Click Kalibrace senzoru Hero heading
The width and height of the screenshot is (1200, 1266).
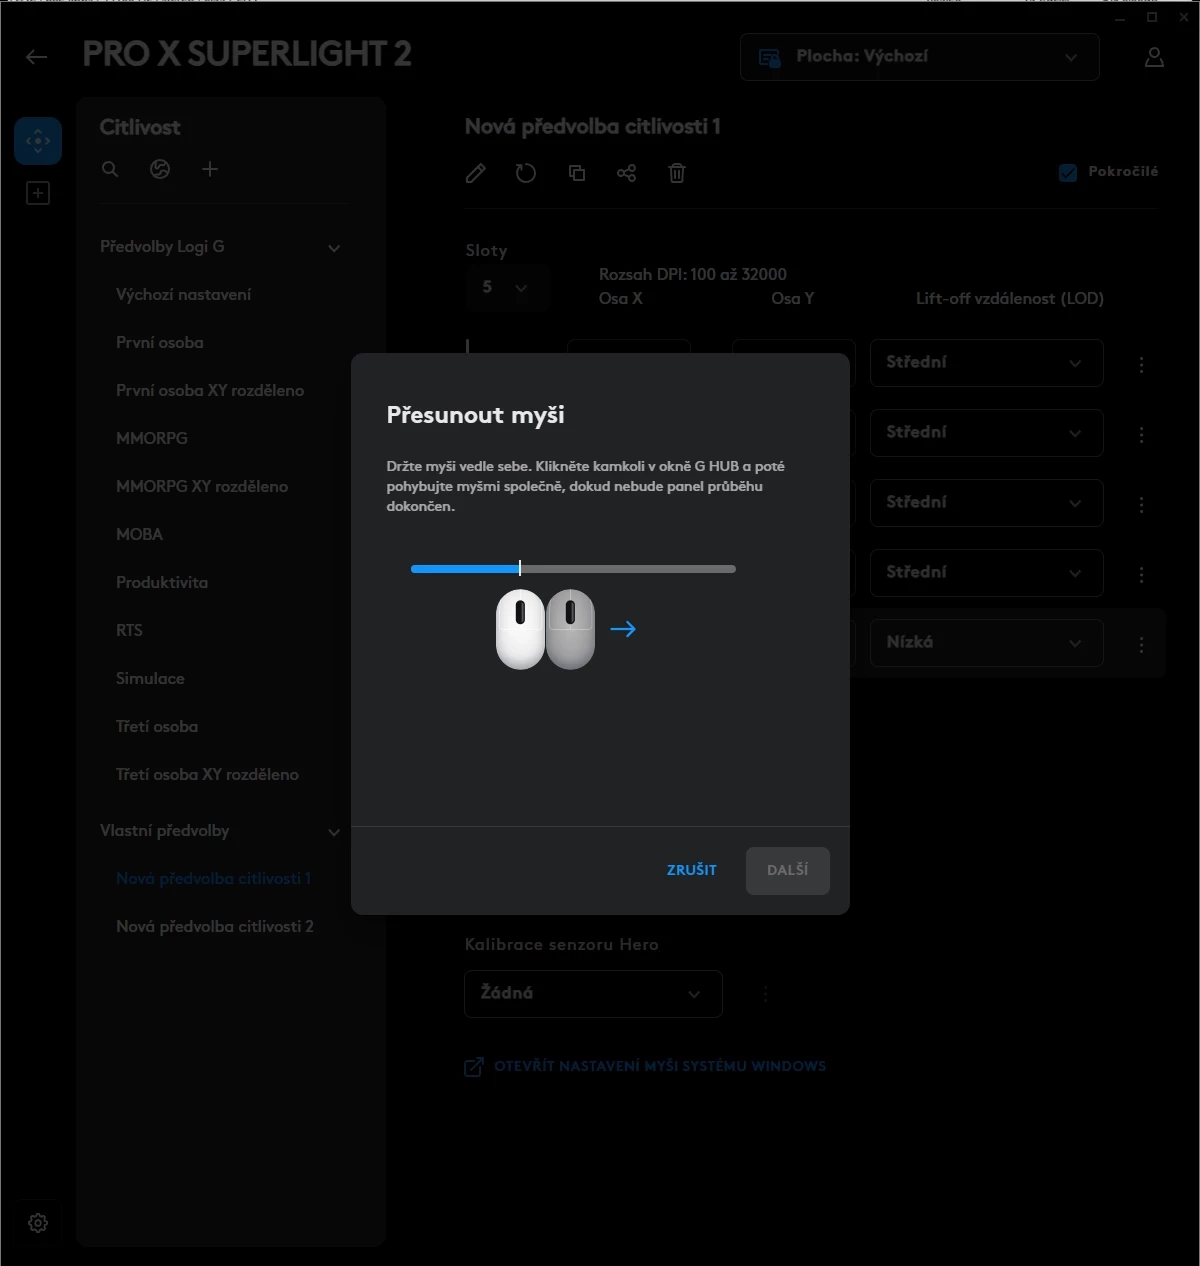(562, 944)
